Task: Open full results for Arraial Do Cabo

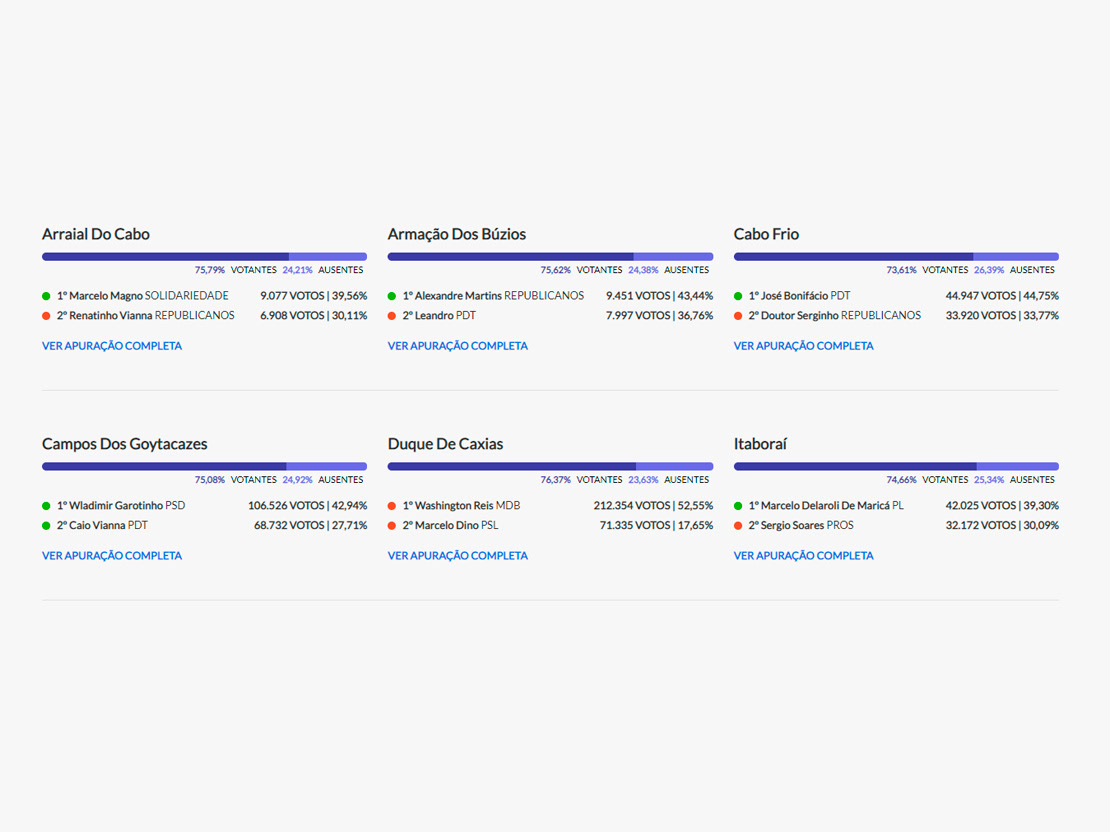Action: pos(112,346)
